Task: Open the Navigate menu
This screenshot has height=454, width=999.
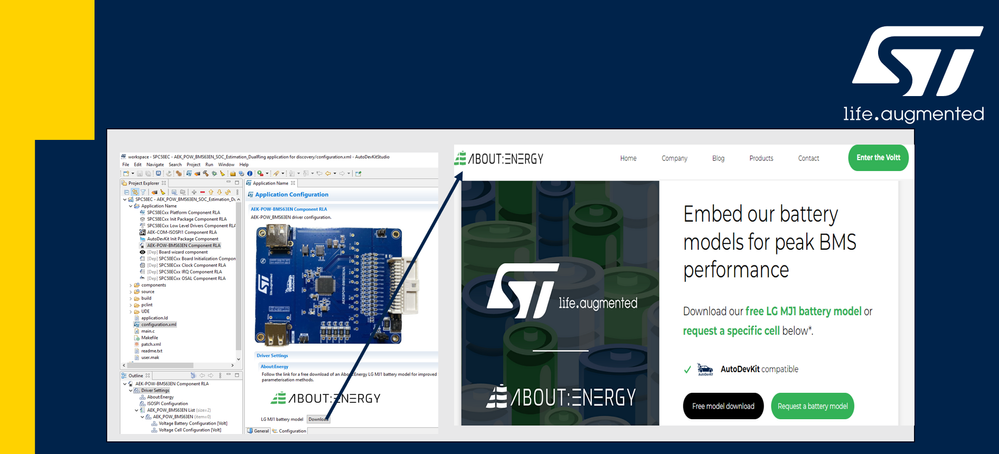Action: coord(155,164)
